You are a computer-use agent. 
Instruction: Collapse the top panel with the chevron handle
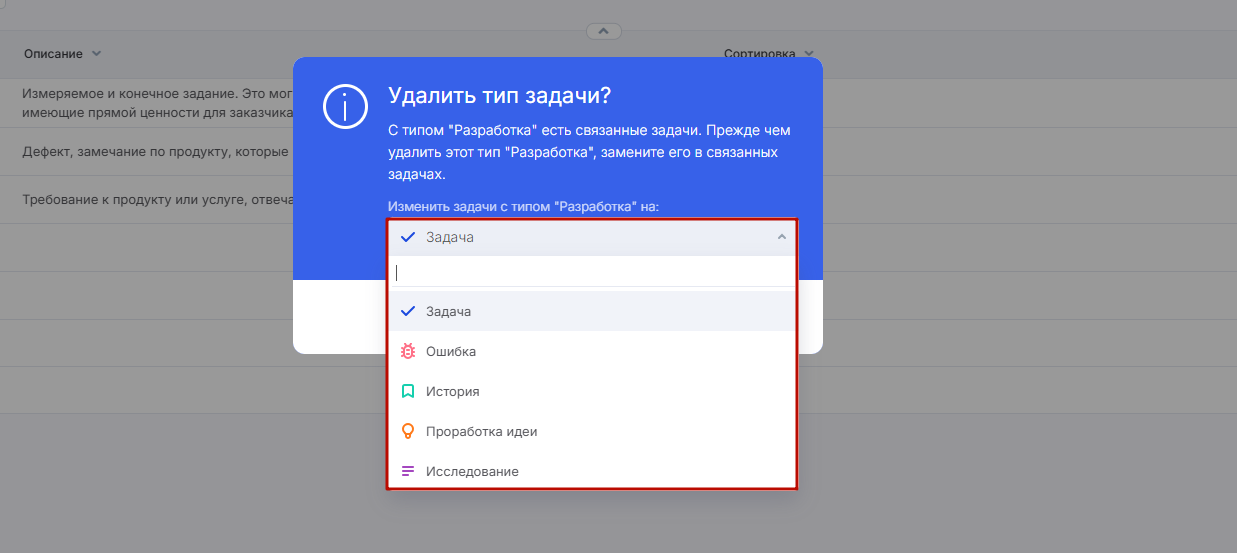(x=604, y=31)
